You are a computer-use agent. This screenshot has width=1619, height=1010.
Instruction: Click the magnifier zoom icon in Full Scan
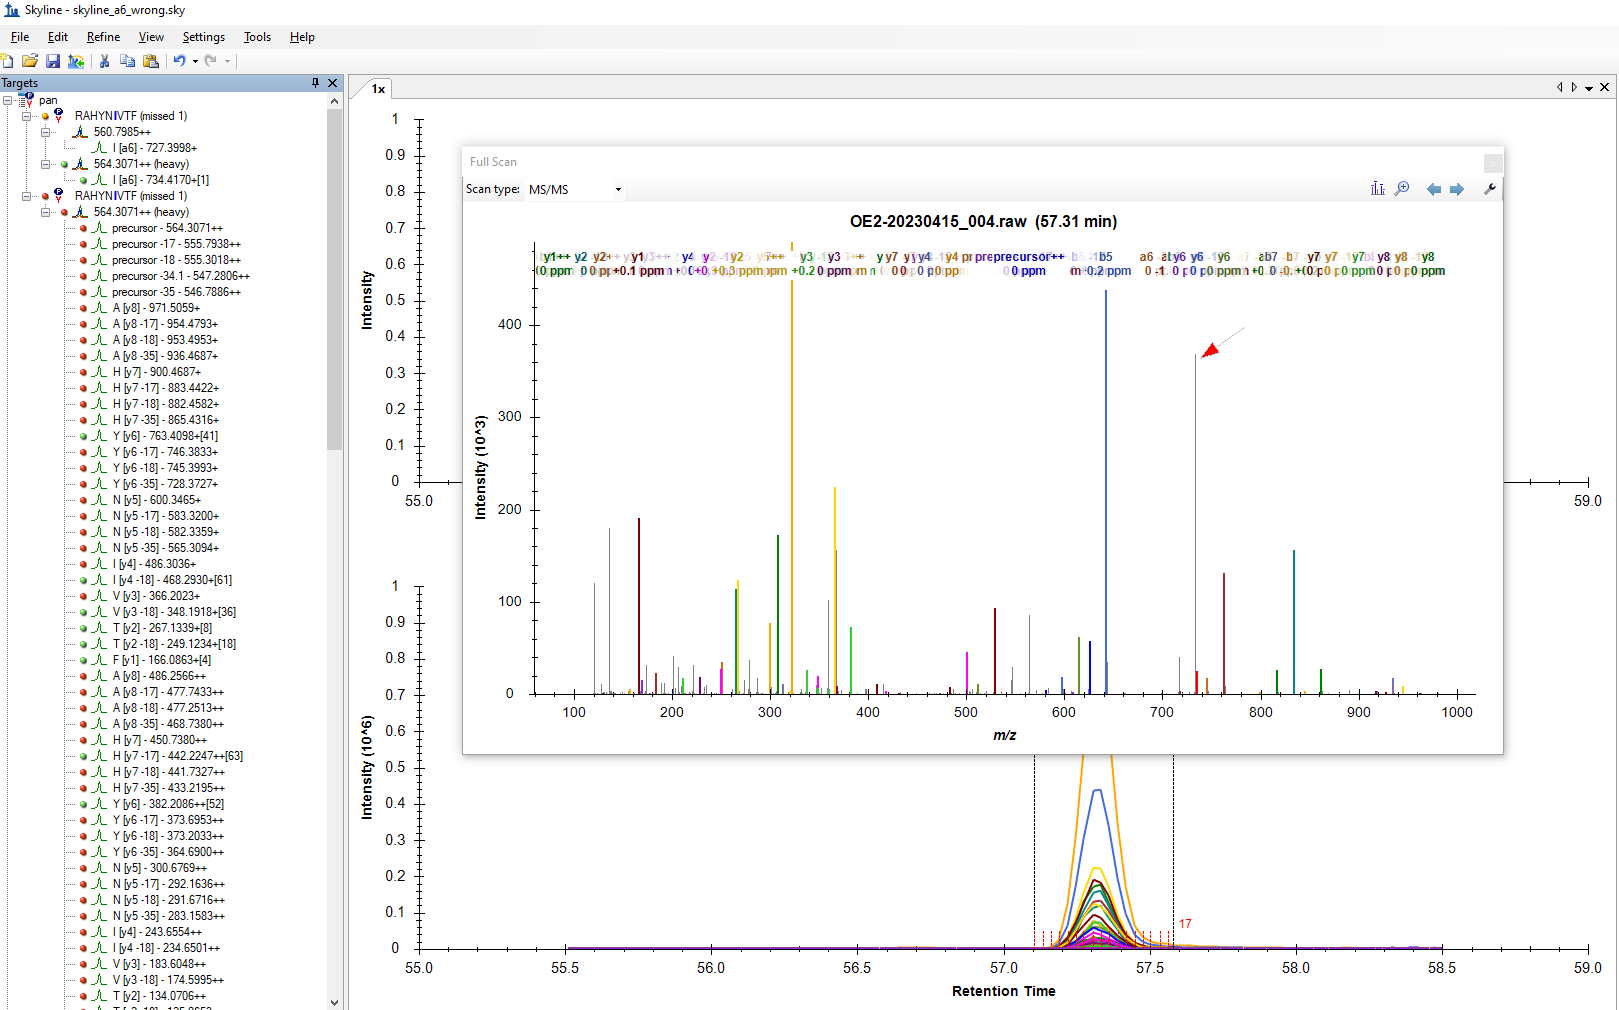click(1402, 189)
